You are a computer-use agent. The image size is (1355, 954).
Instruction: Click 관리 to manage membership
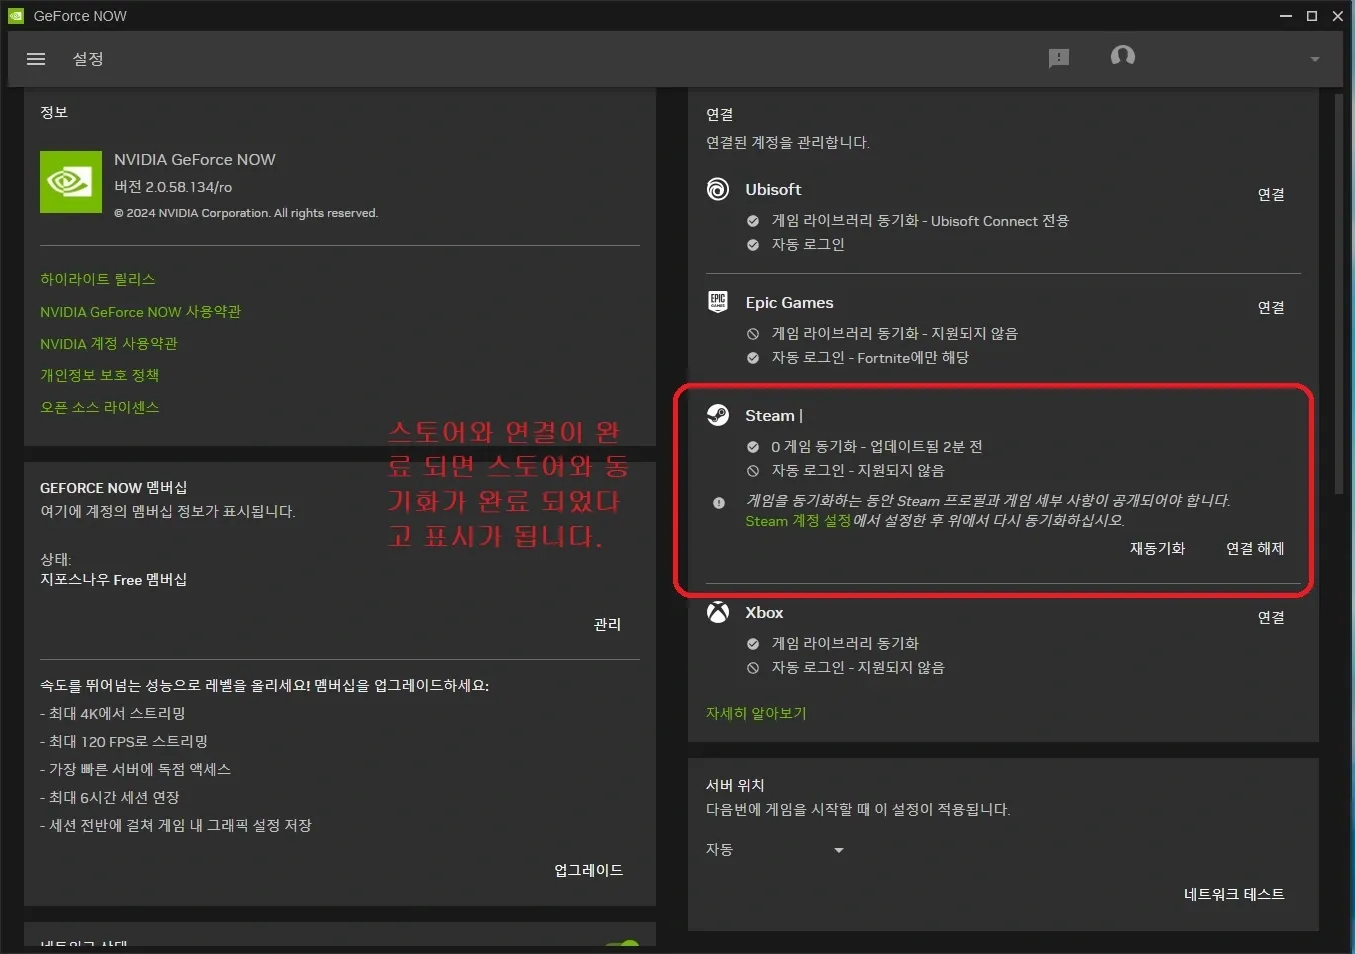[x=607, y=624]
